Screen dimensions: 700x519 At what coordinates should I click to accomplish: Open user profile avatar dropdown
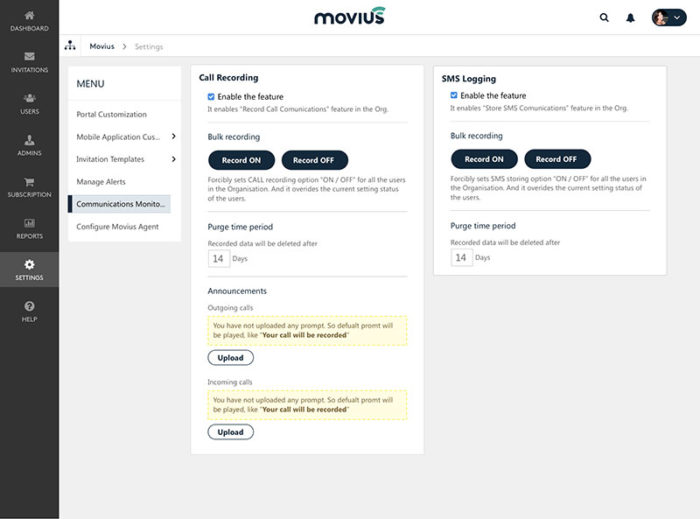669,17
